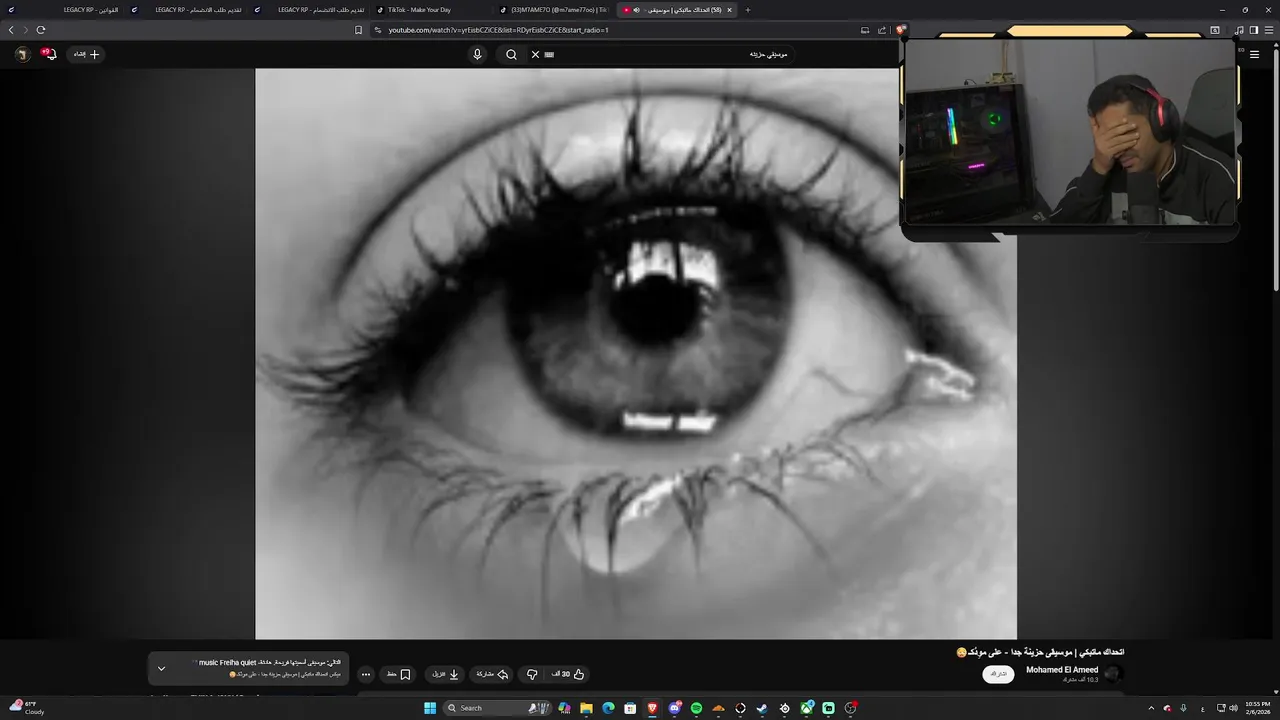Click the Subscribe (اشتراك) button
Image resolution: width=1280 pixels, height=720 pixels.
(x=998, y=674)
